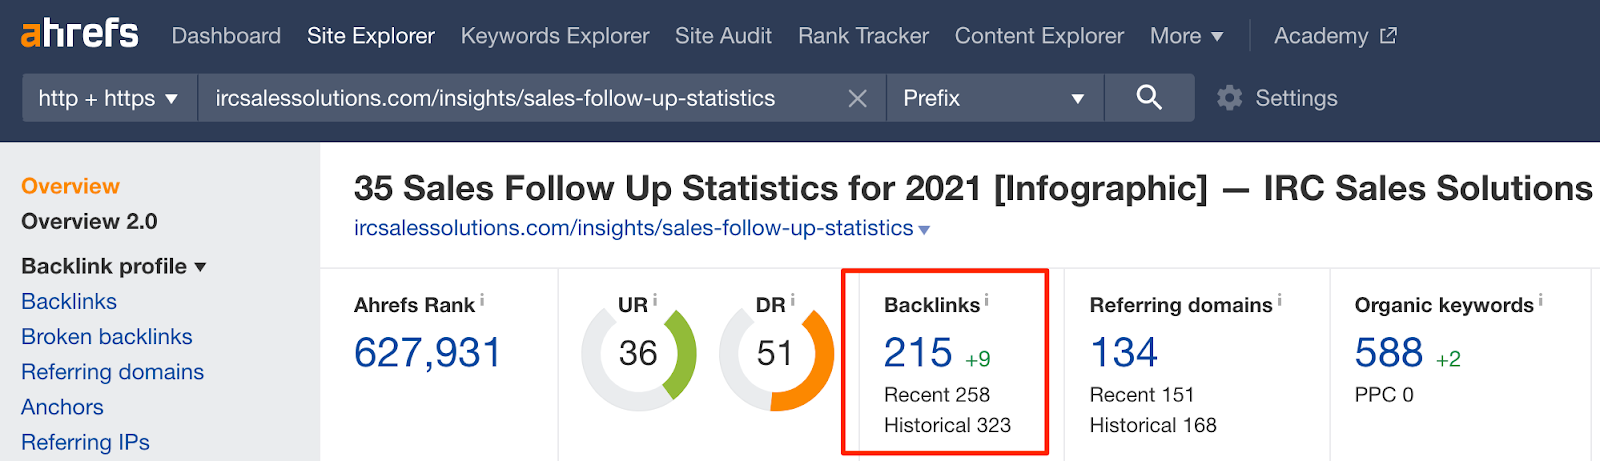Open Content Explorer
Image resolution: width=1600 pixels, height=461 pixels.
(x=1039, y=36)
